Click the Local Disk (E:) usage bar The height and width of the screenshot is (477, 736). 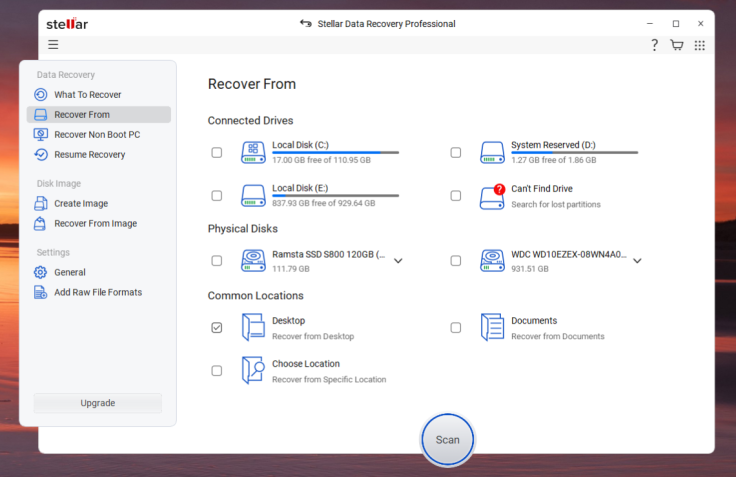[335, 196]
